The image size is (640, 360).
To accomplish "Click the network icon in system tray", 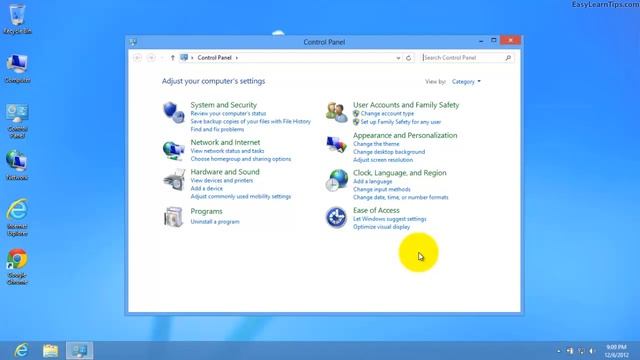I will 581,351.
